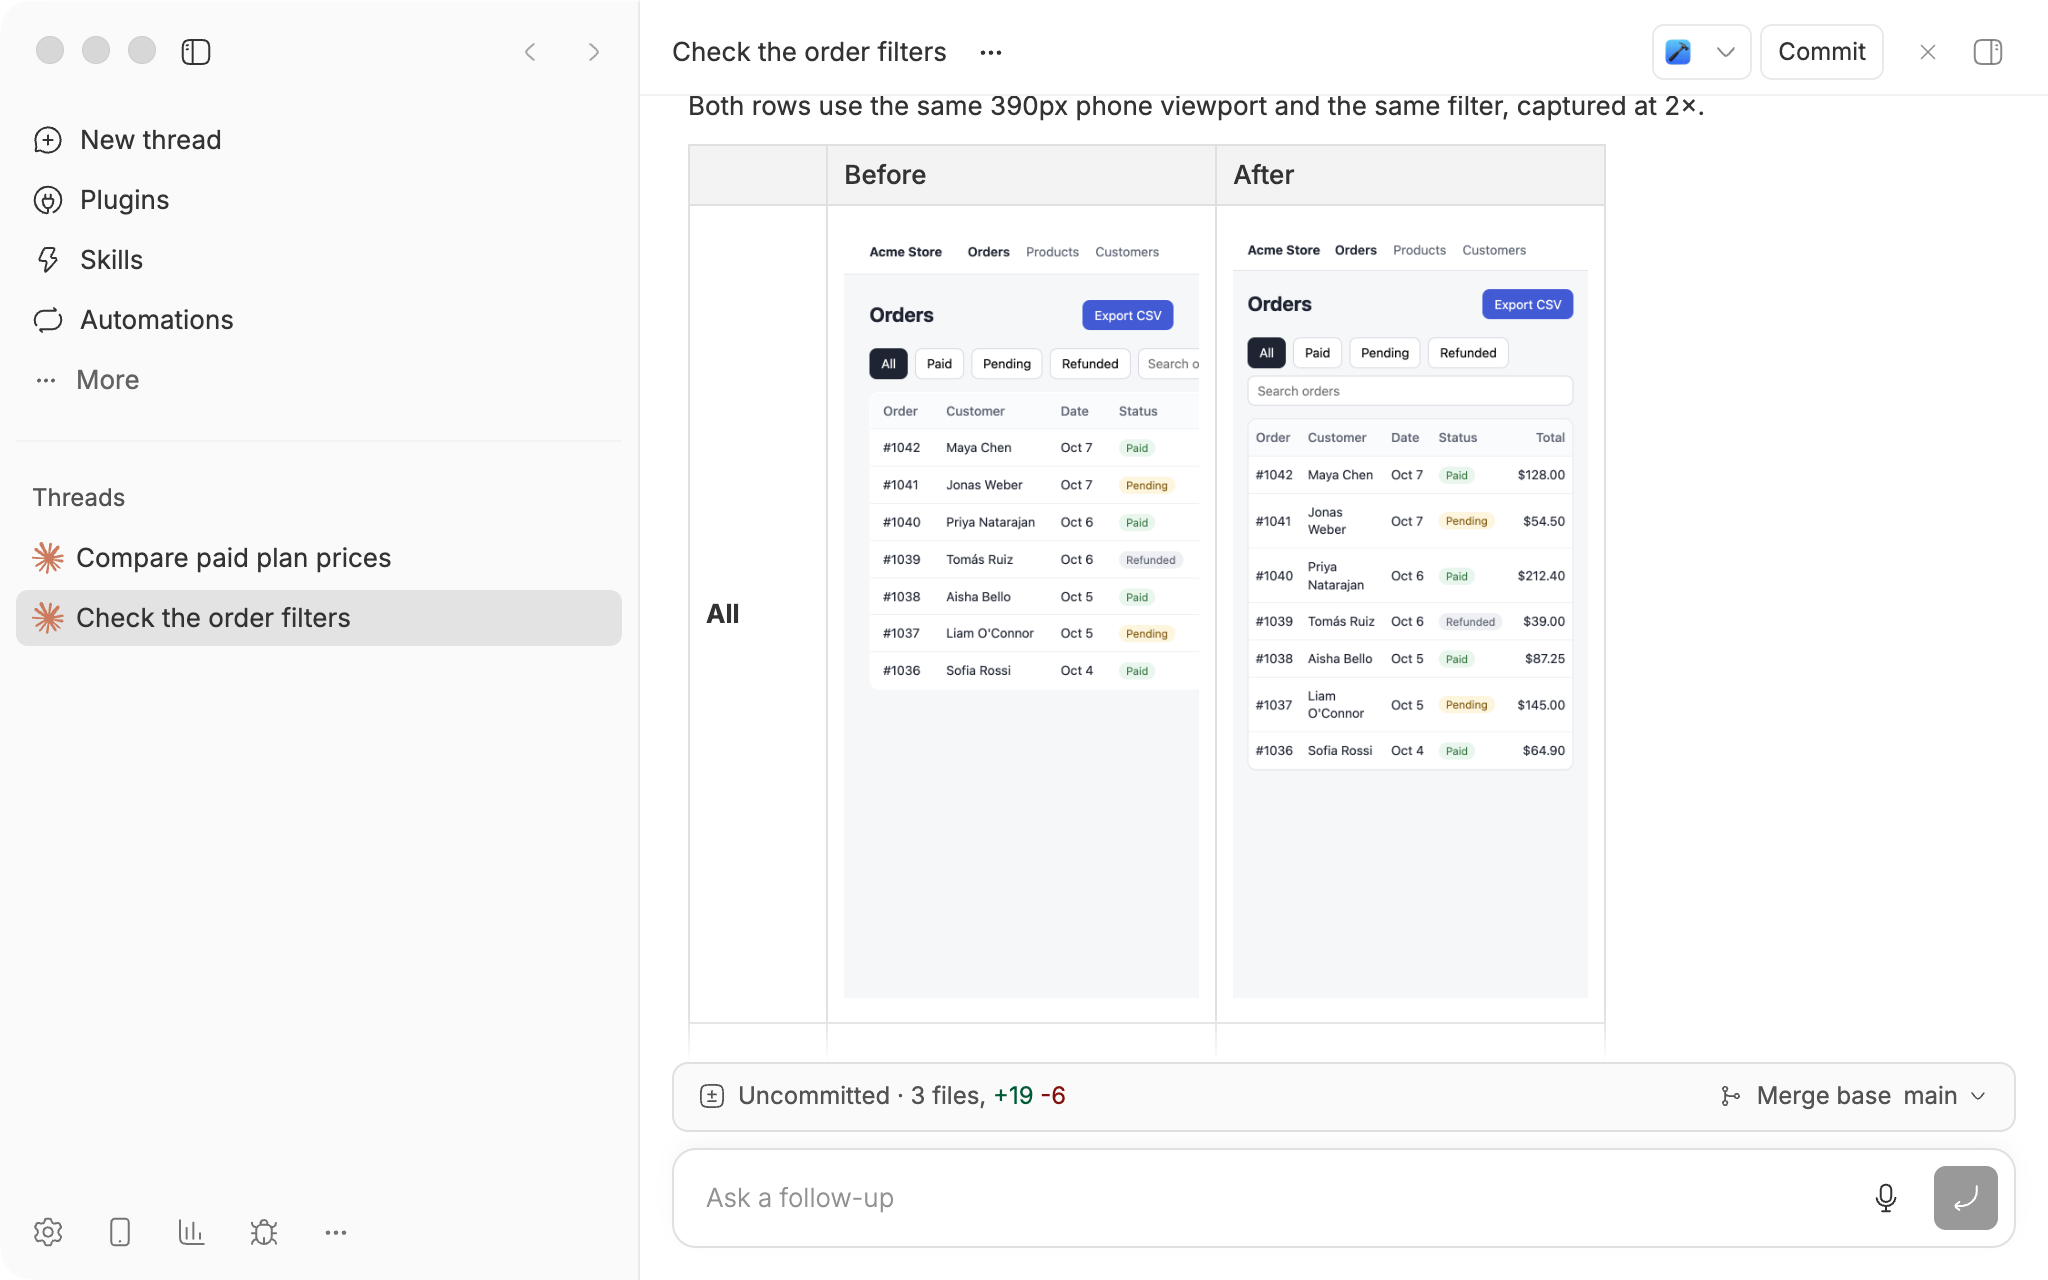Image resolution: width=2048 pixels, height=1280 pixels.
Task: Click the microphone dictation icon
Action: 1886,1198
